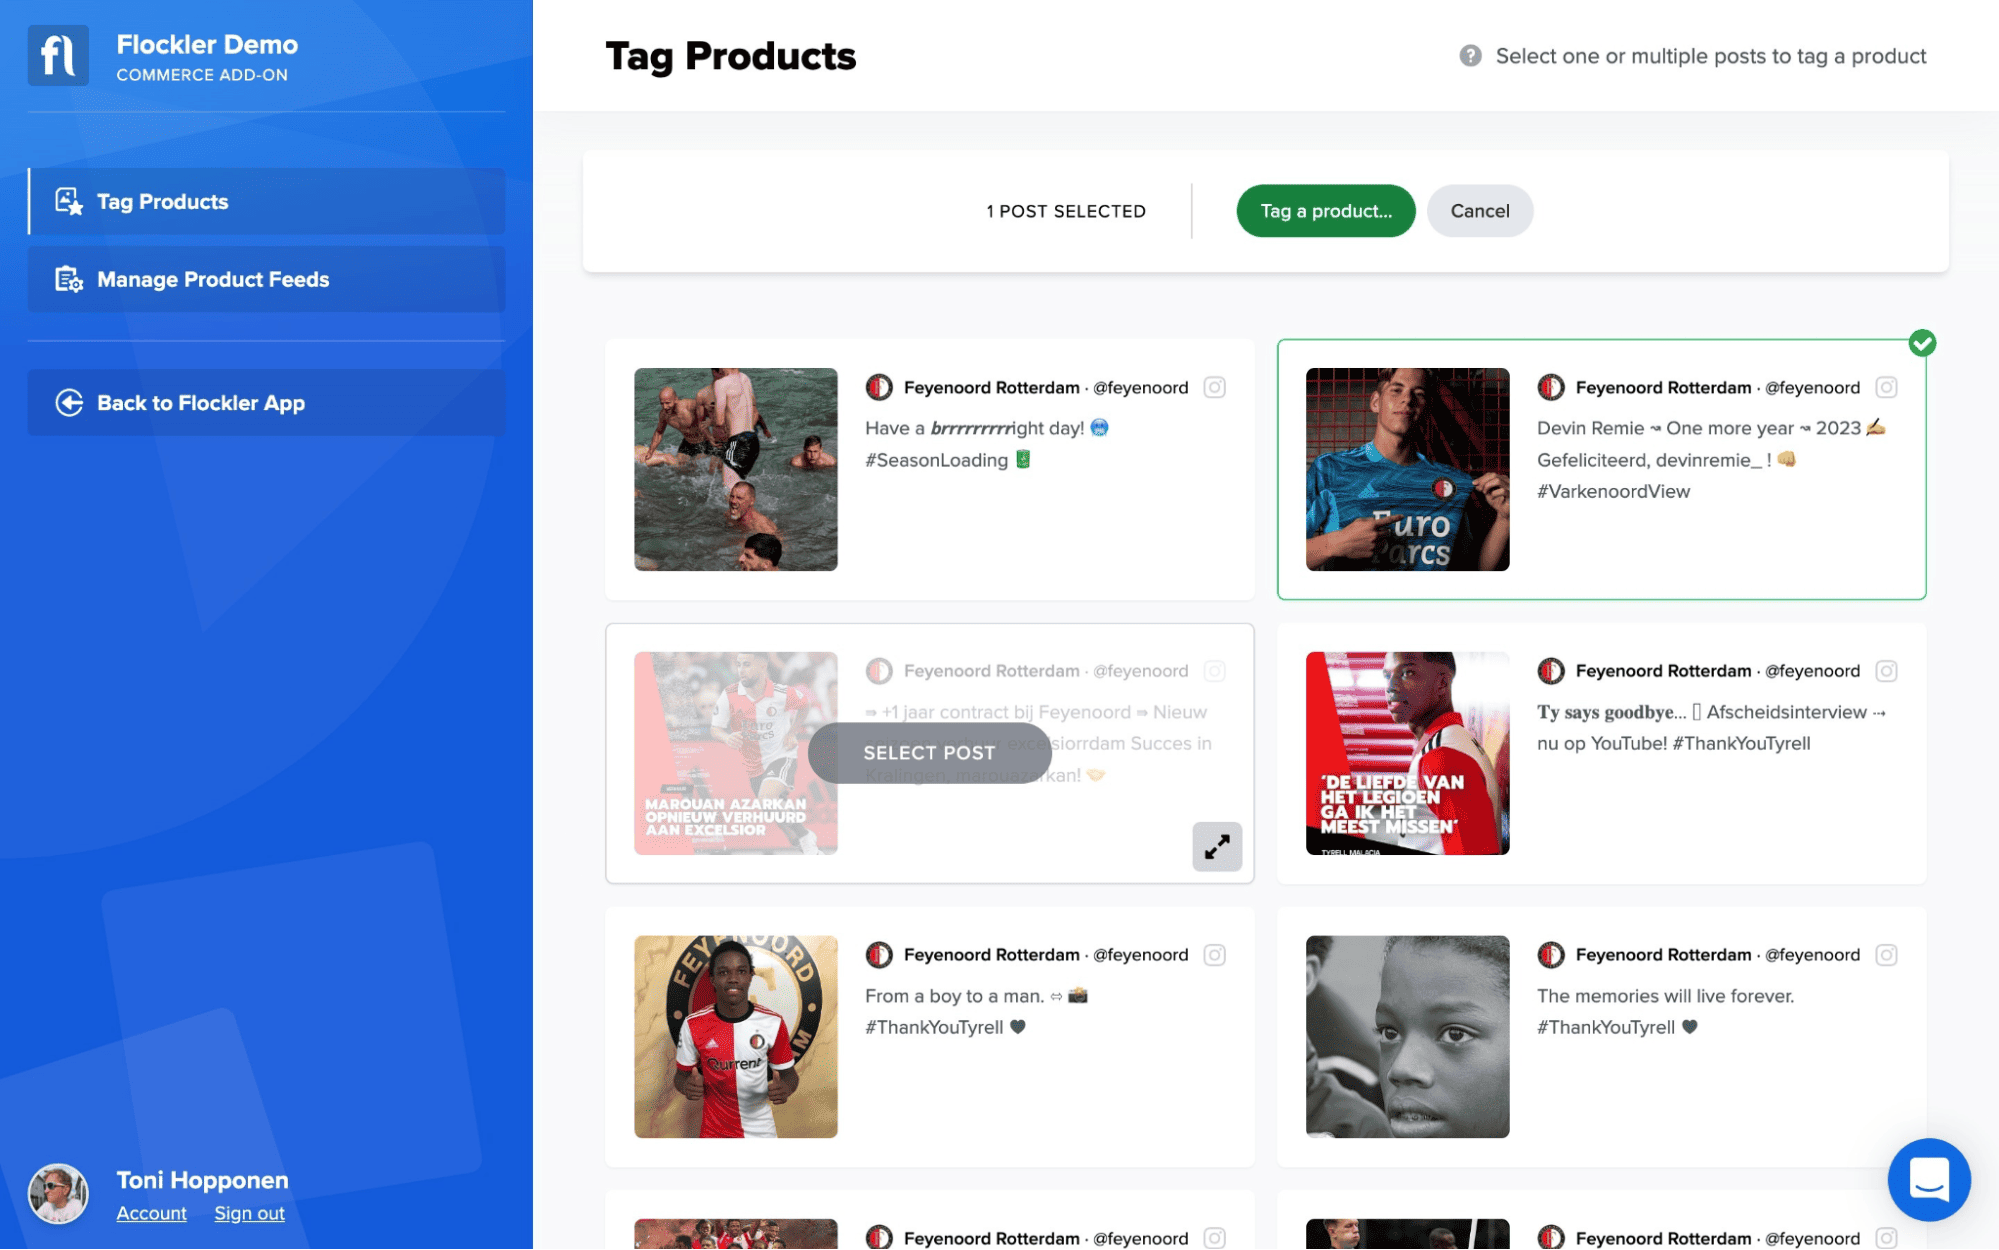
Task: Open the Account link
Action: pyautogui.click(x=151, y=1213)
